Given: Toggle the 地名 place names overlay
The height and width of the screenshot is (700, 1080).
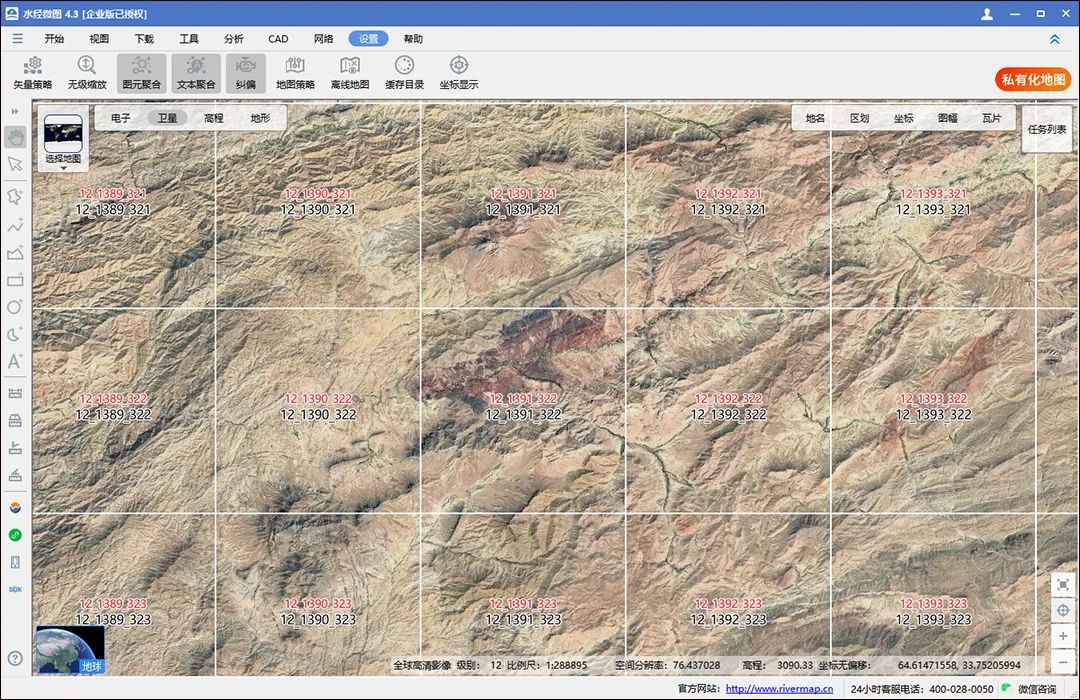Looking at the screenshot, I should pos(816,118).
